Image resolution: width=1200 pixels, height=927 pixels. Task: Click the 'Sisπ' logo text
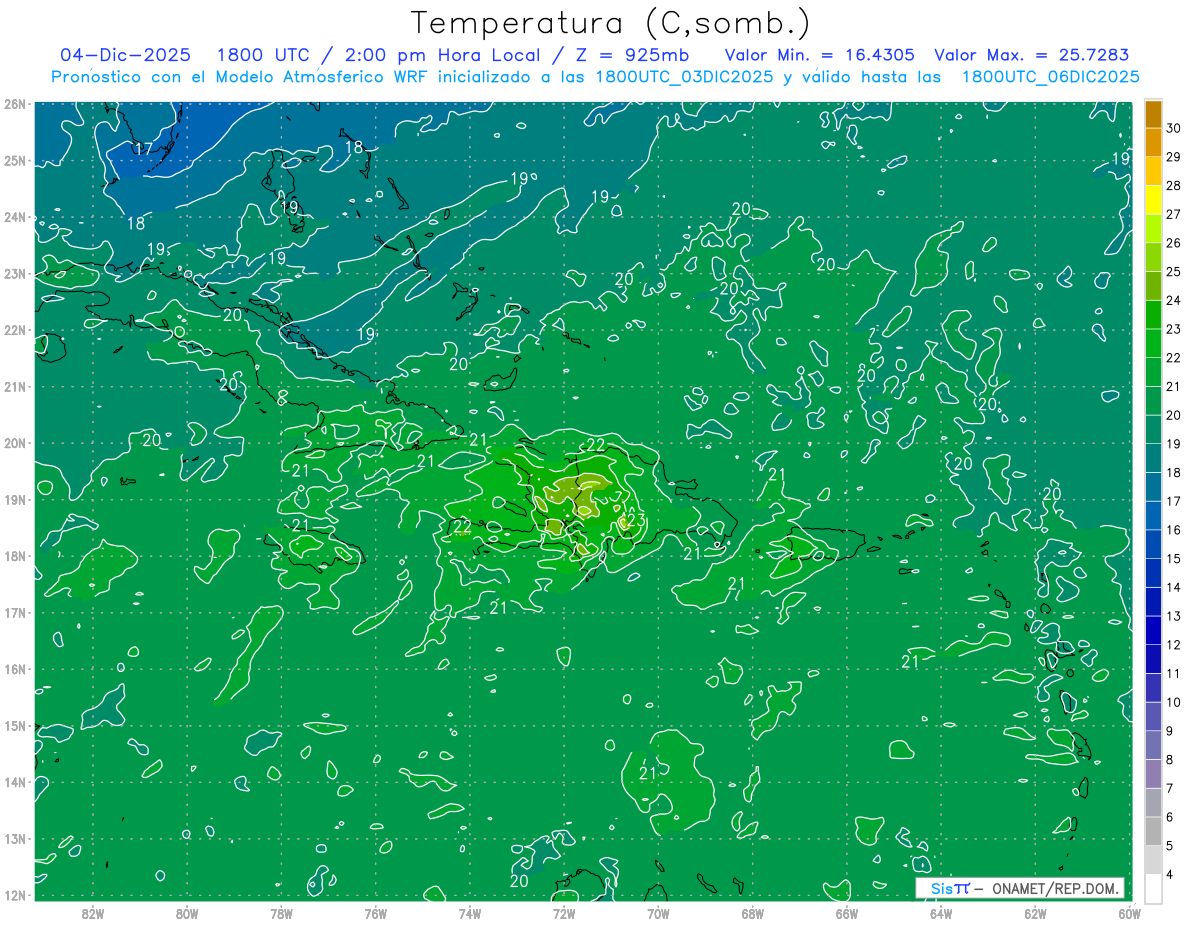tap(950, 888)
